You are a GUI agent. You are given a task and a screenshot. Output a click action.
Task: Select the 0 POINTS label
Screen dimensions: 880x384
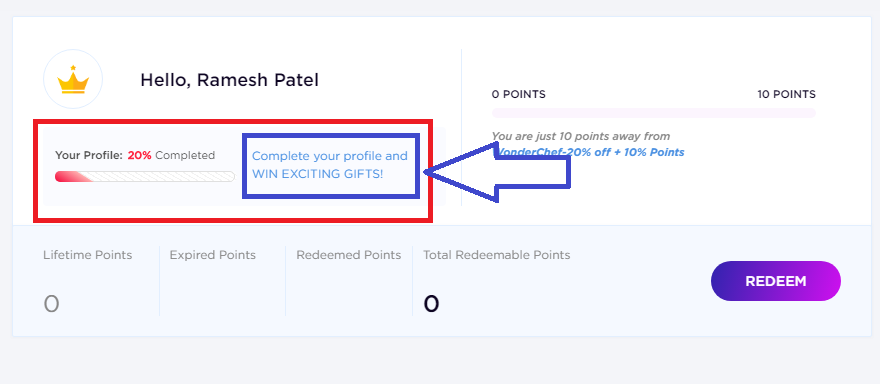click(519, 94)
